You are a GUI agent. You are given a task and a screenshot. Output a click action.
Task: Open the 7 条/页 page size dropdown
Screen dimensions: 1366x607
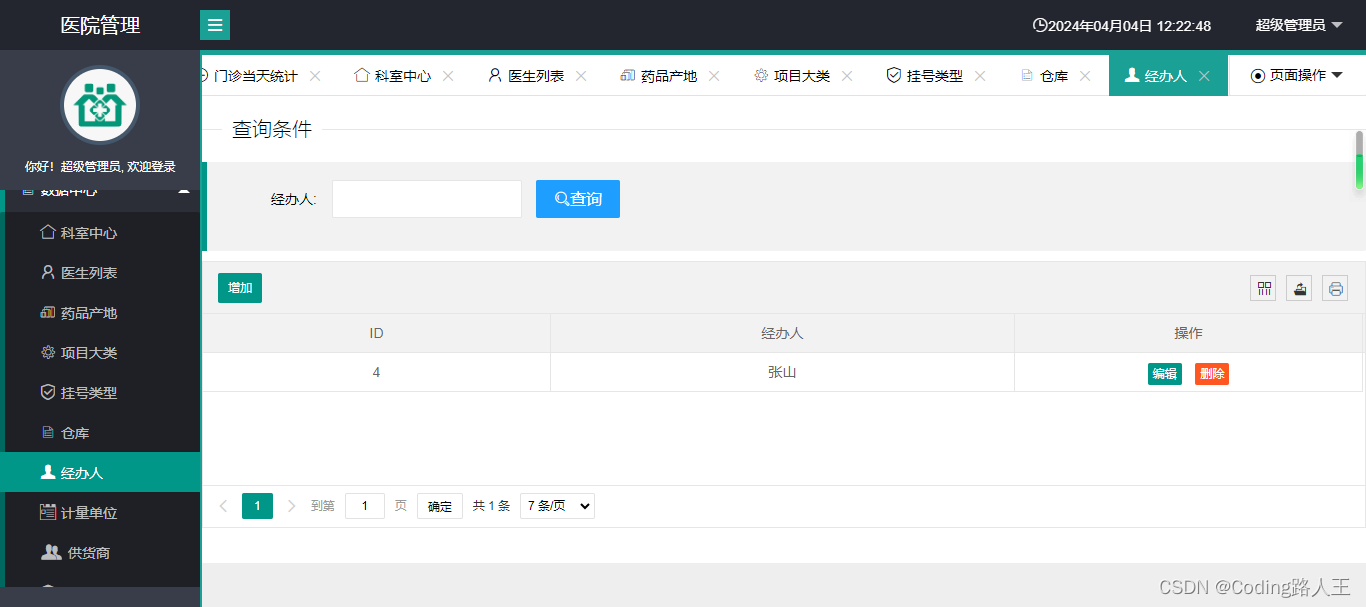click(557, 506)
